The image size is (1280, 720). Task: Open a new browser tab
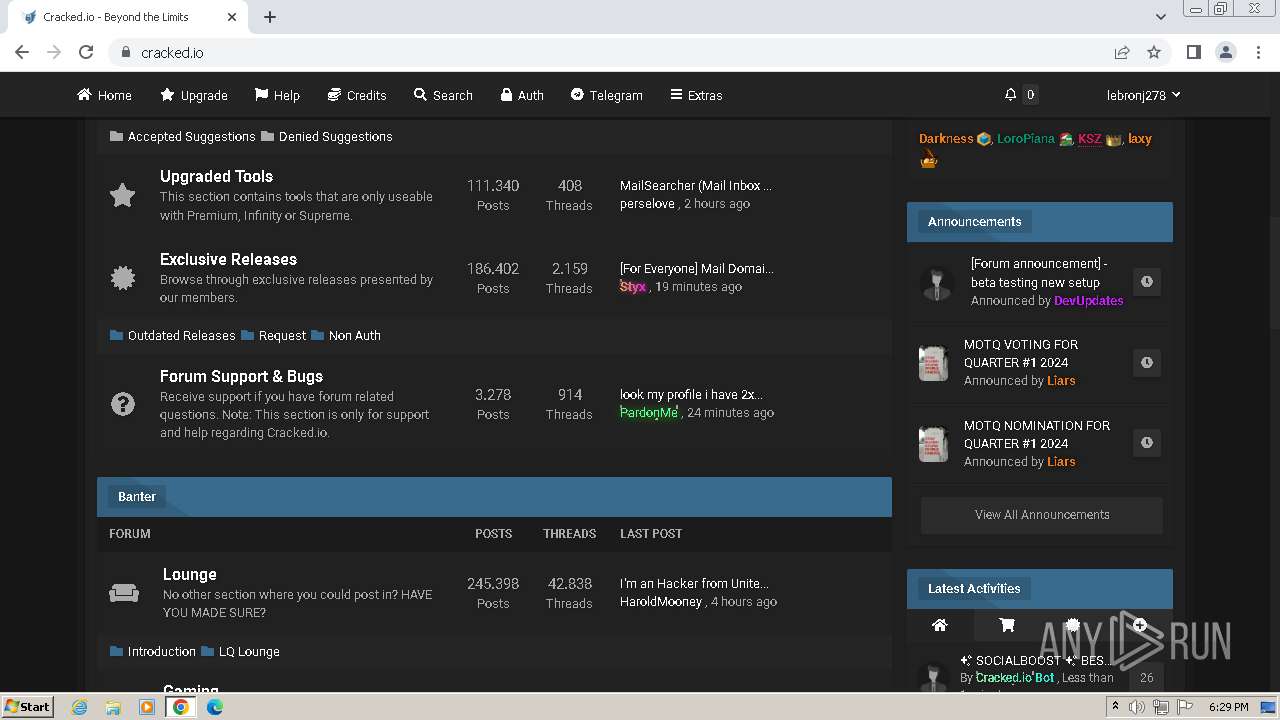[270, 17]
